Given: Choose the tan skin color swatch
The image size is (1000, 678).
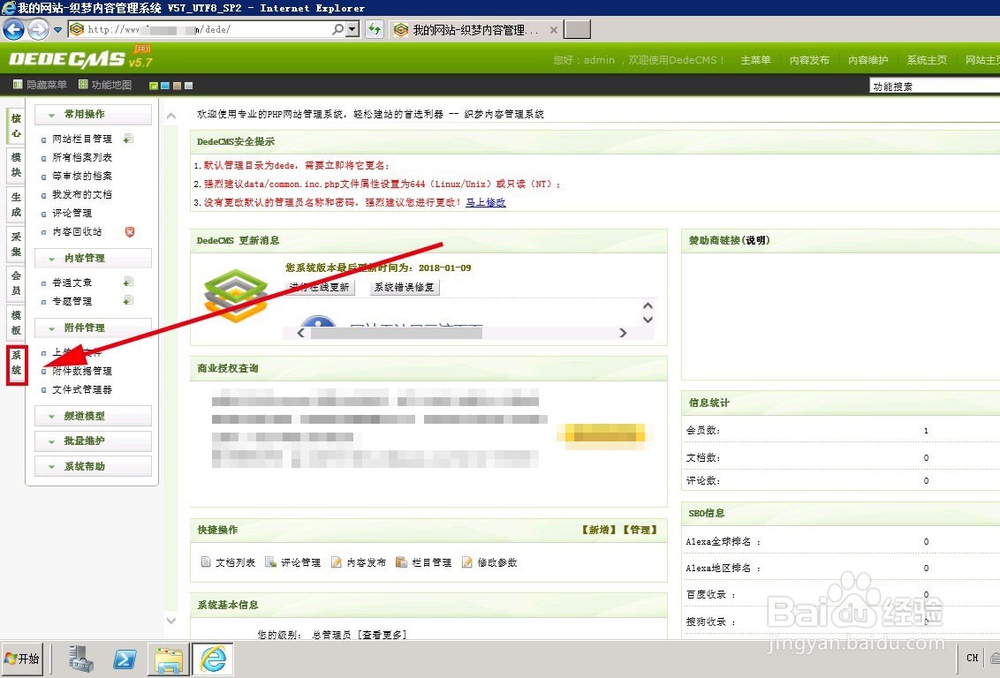Looking at the screenshot, I should tap(177, 85).
